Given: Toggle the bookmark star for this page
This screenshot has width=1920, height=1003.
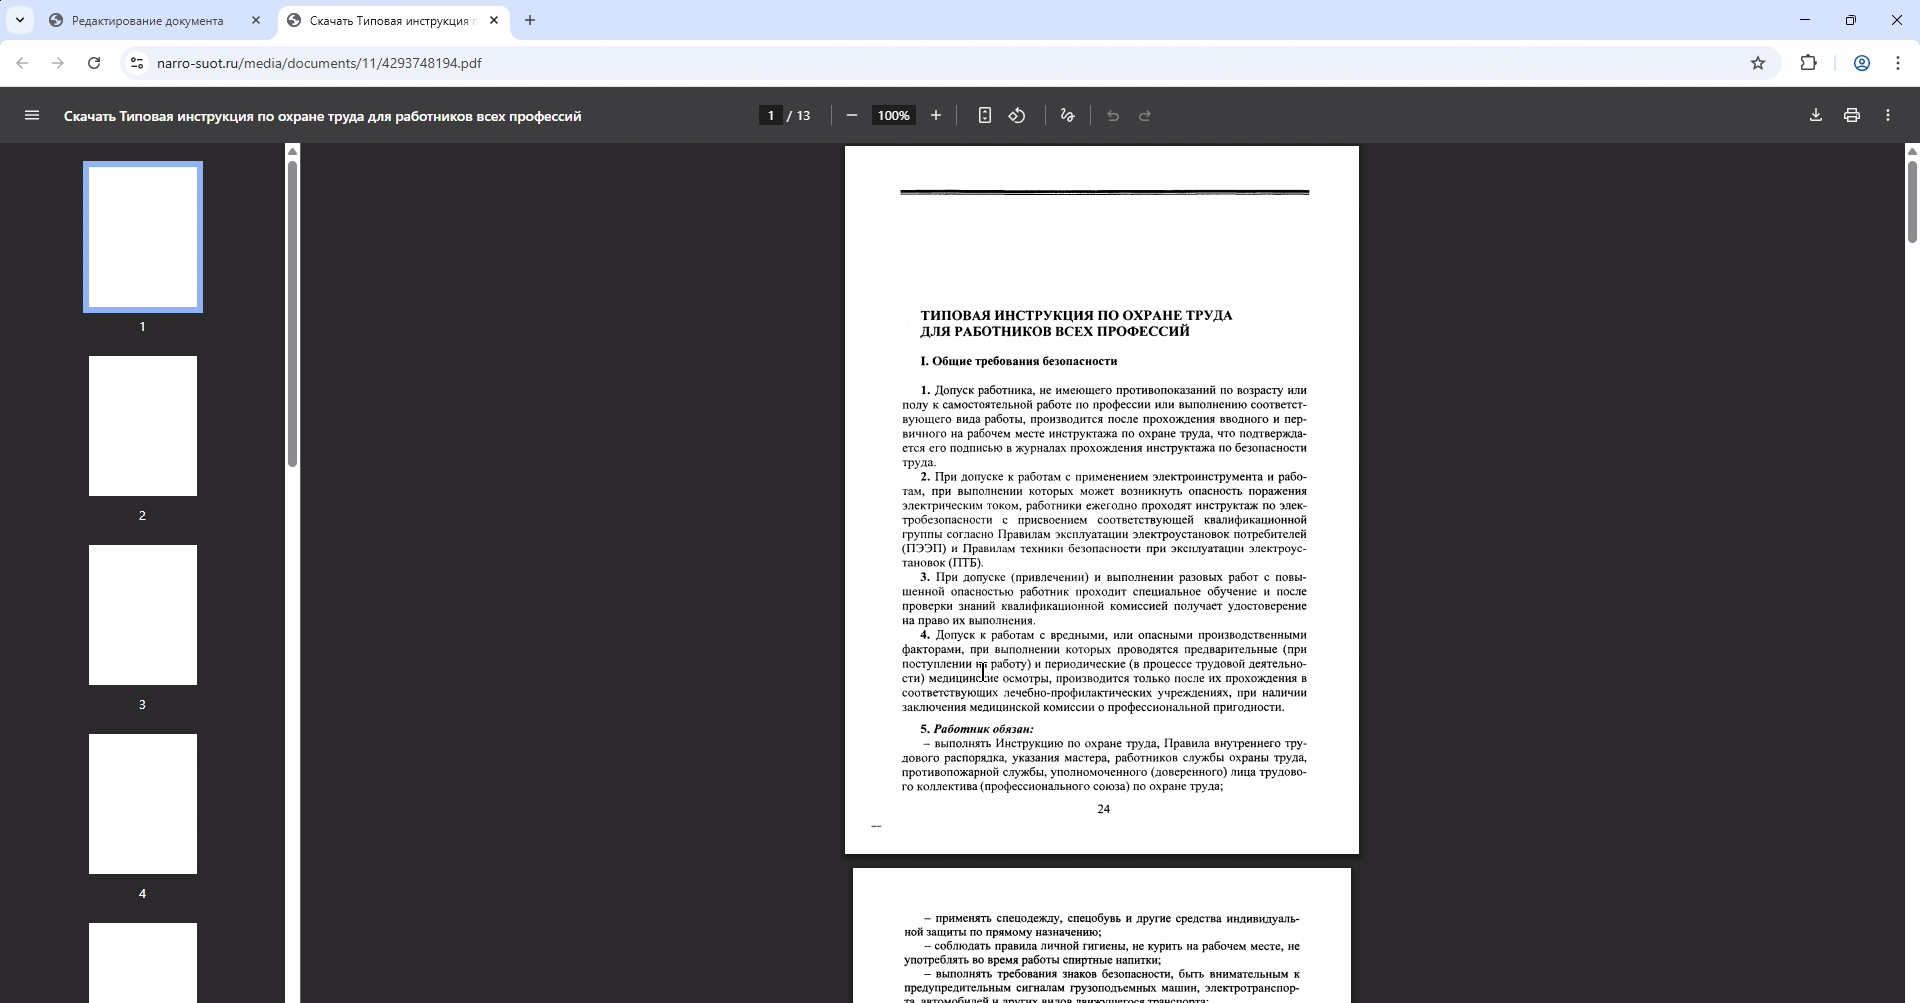Looking at the screenshot, I should tap(1758, 62).
